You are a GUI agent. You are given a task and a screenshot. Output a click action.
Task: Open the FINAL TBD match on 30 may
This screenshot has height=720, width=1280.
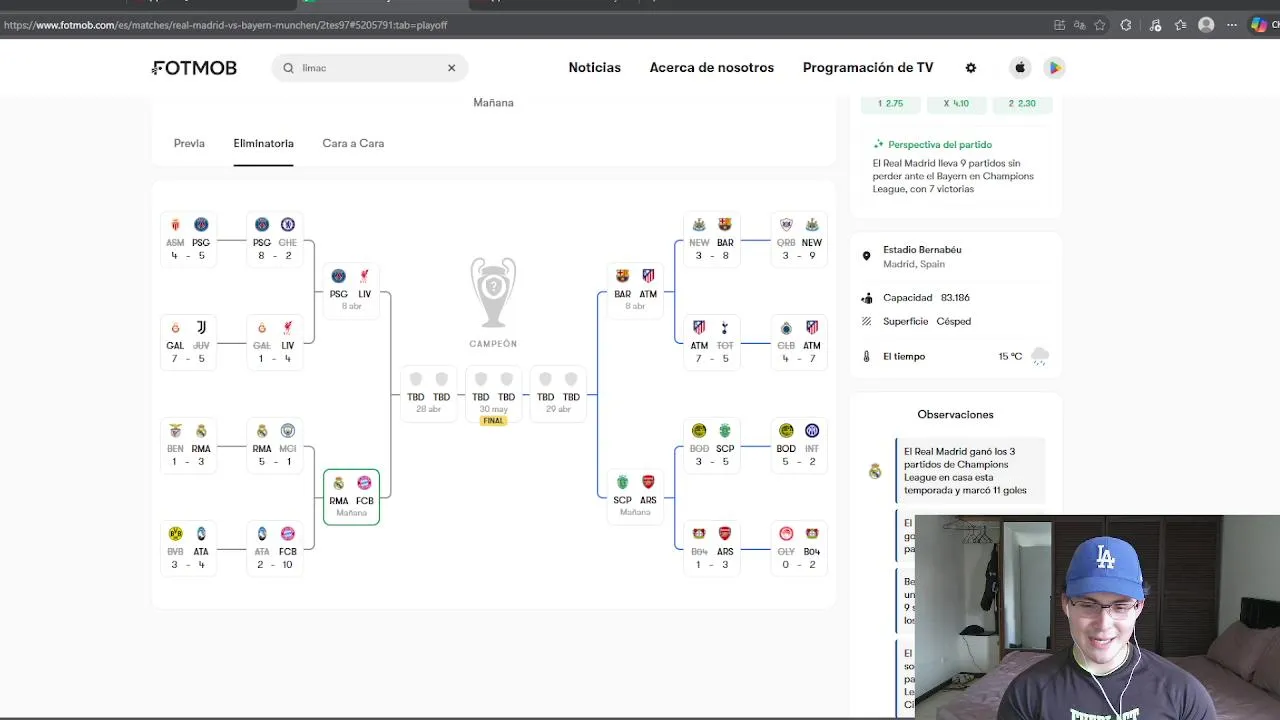pos(493,396)
